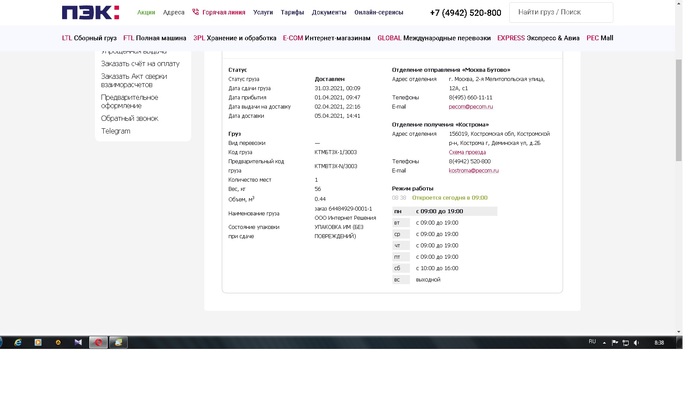The height and width of the screenshot is (394, 700).
Task: Select the пн schedule row
Action: 445,211
